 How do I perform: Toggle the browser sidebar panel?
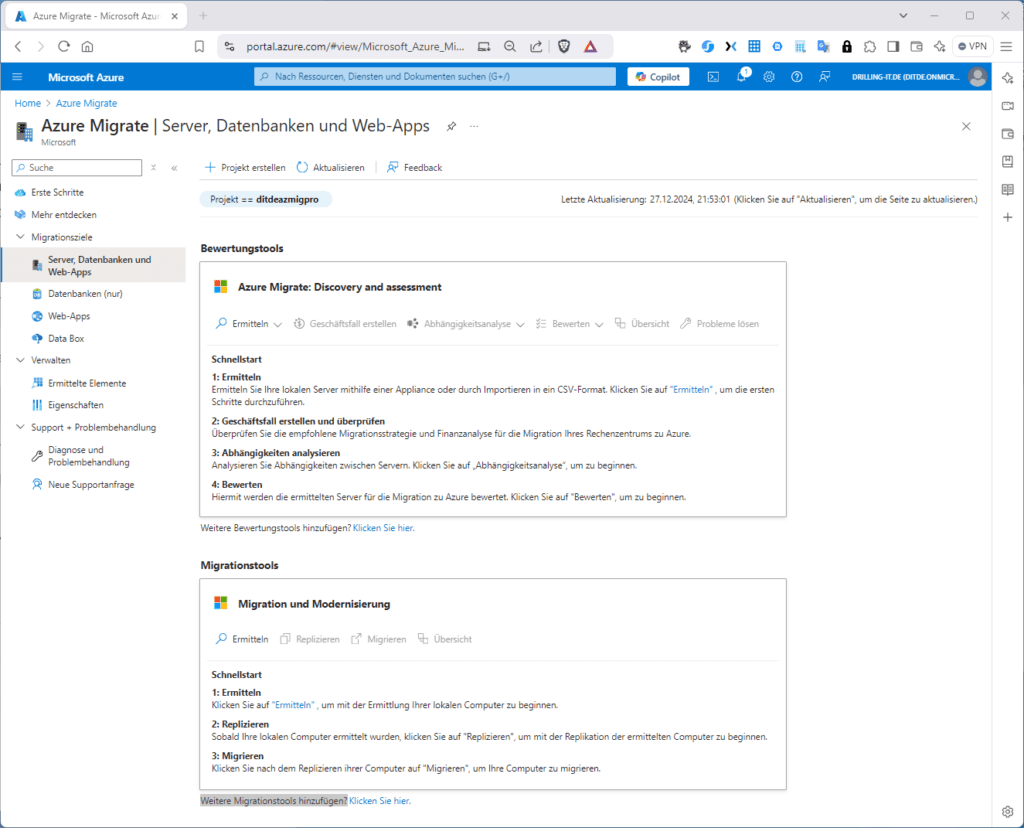click(893, 46)
